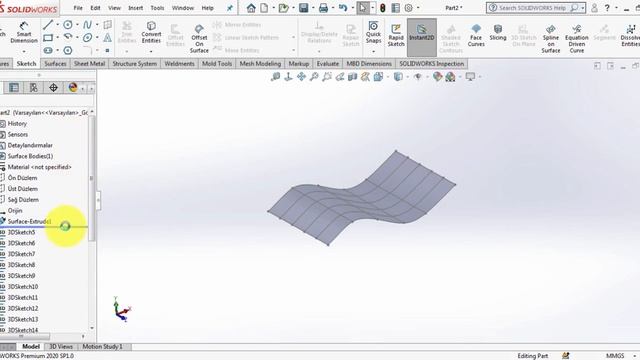Open the View menu

click(114, 8)
